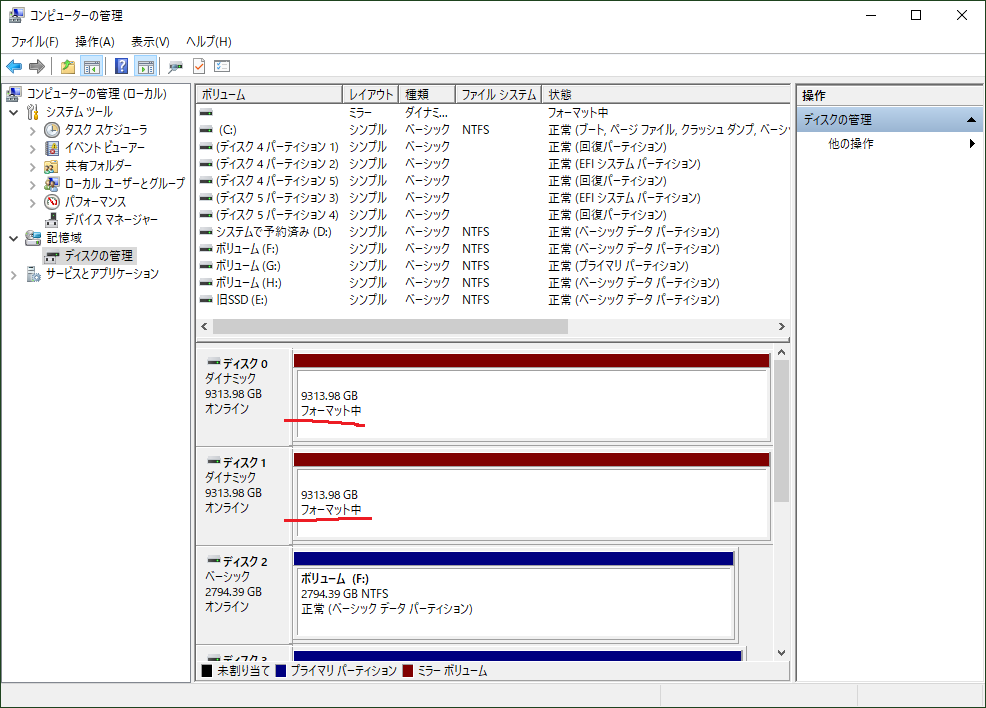Select ローカル ユーザーとグループ node

(125, 184)
